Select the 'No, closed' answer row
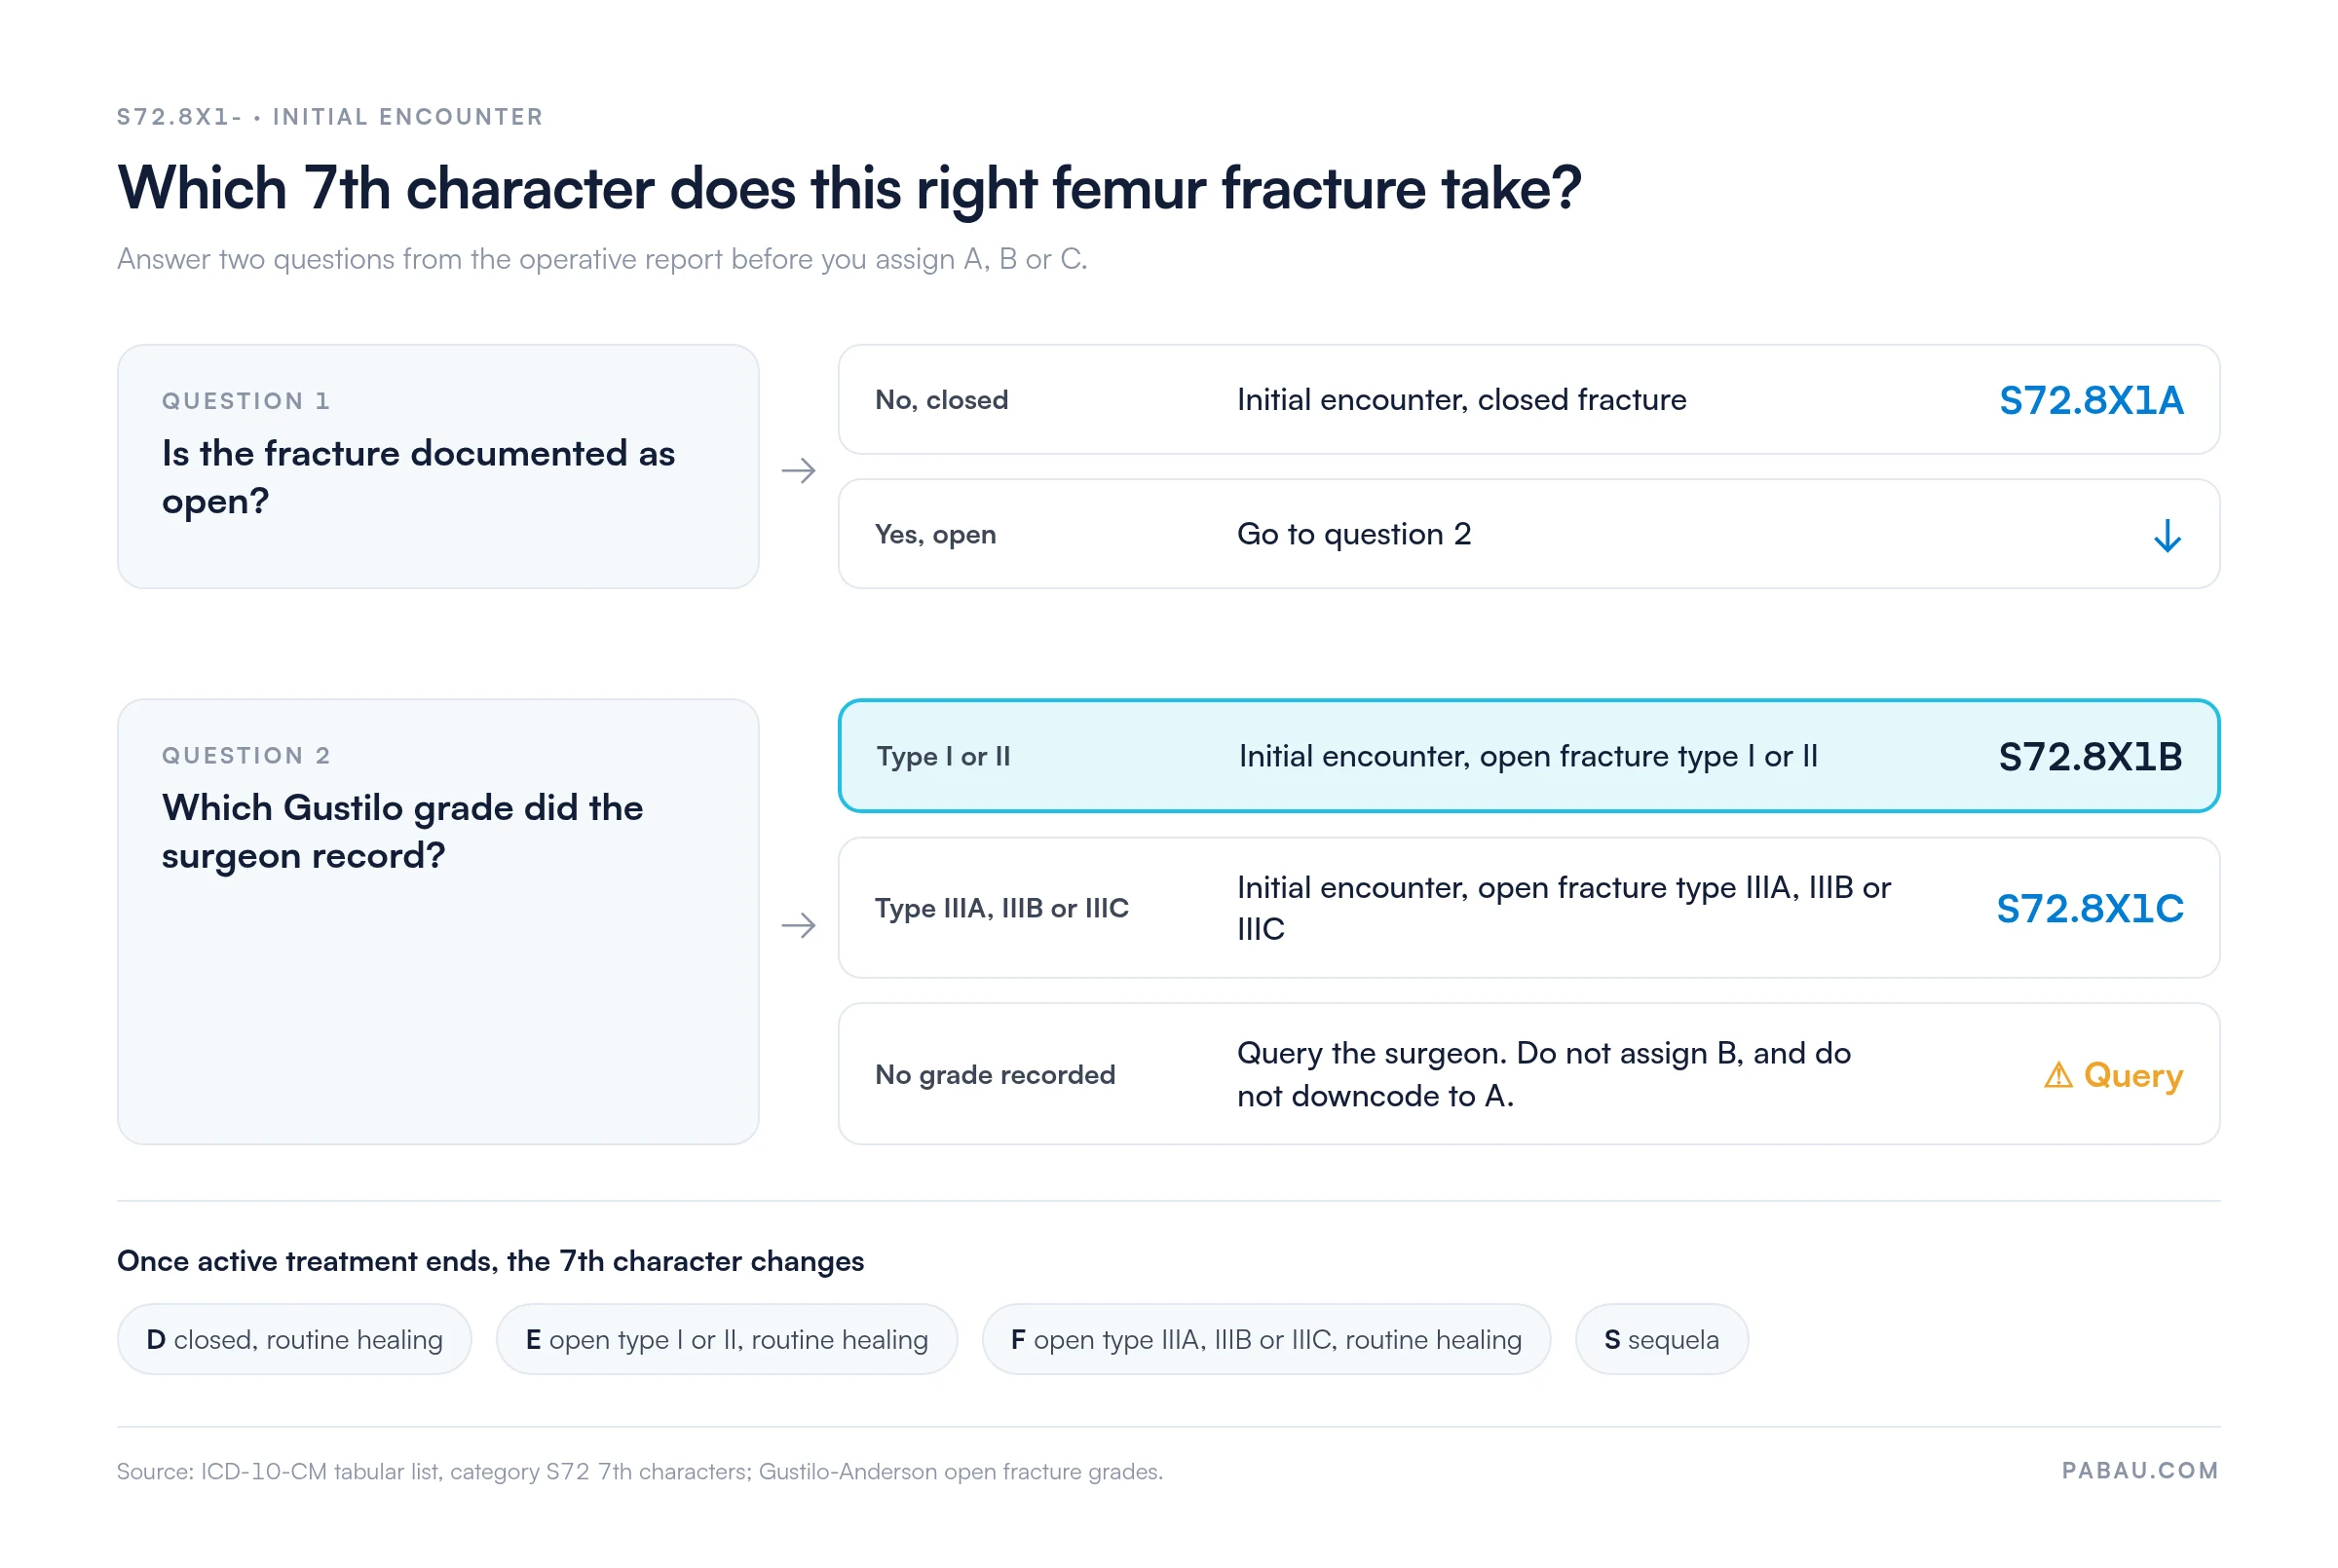The height and width of the screenshot is (1568, 2338). [x=1528, y=400]
